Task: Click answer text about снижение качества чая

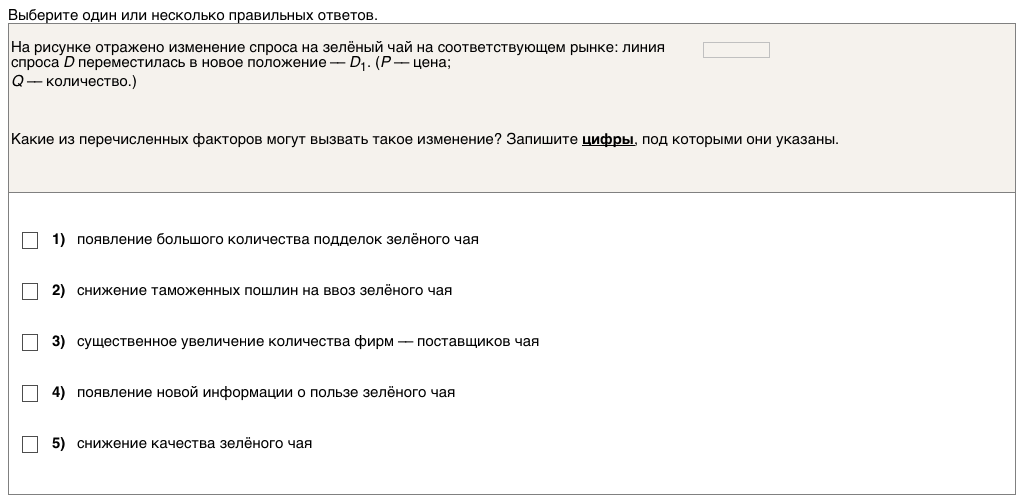Action: coord(194,444)
